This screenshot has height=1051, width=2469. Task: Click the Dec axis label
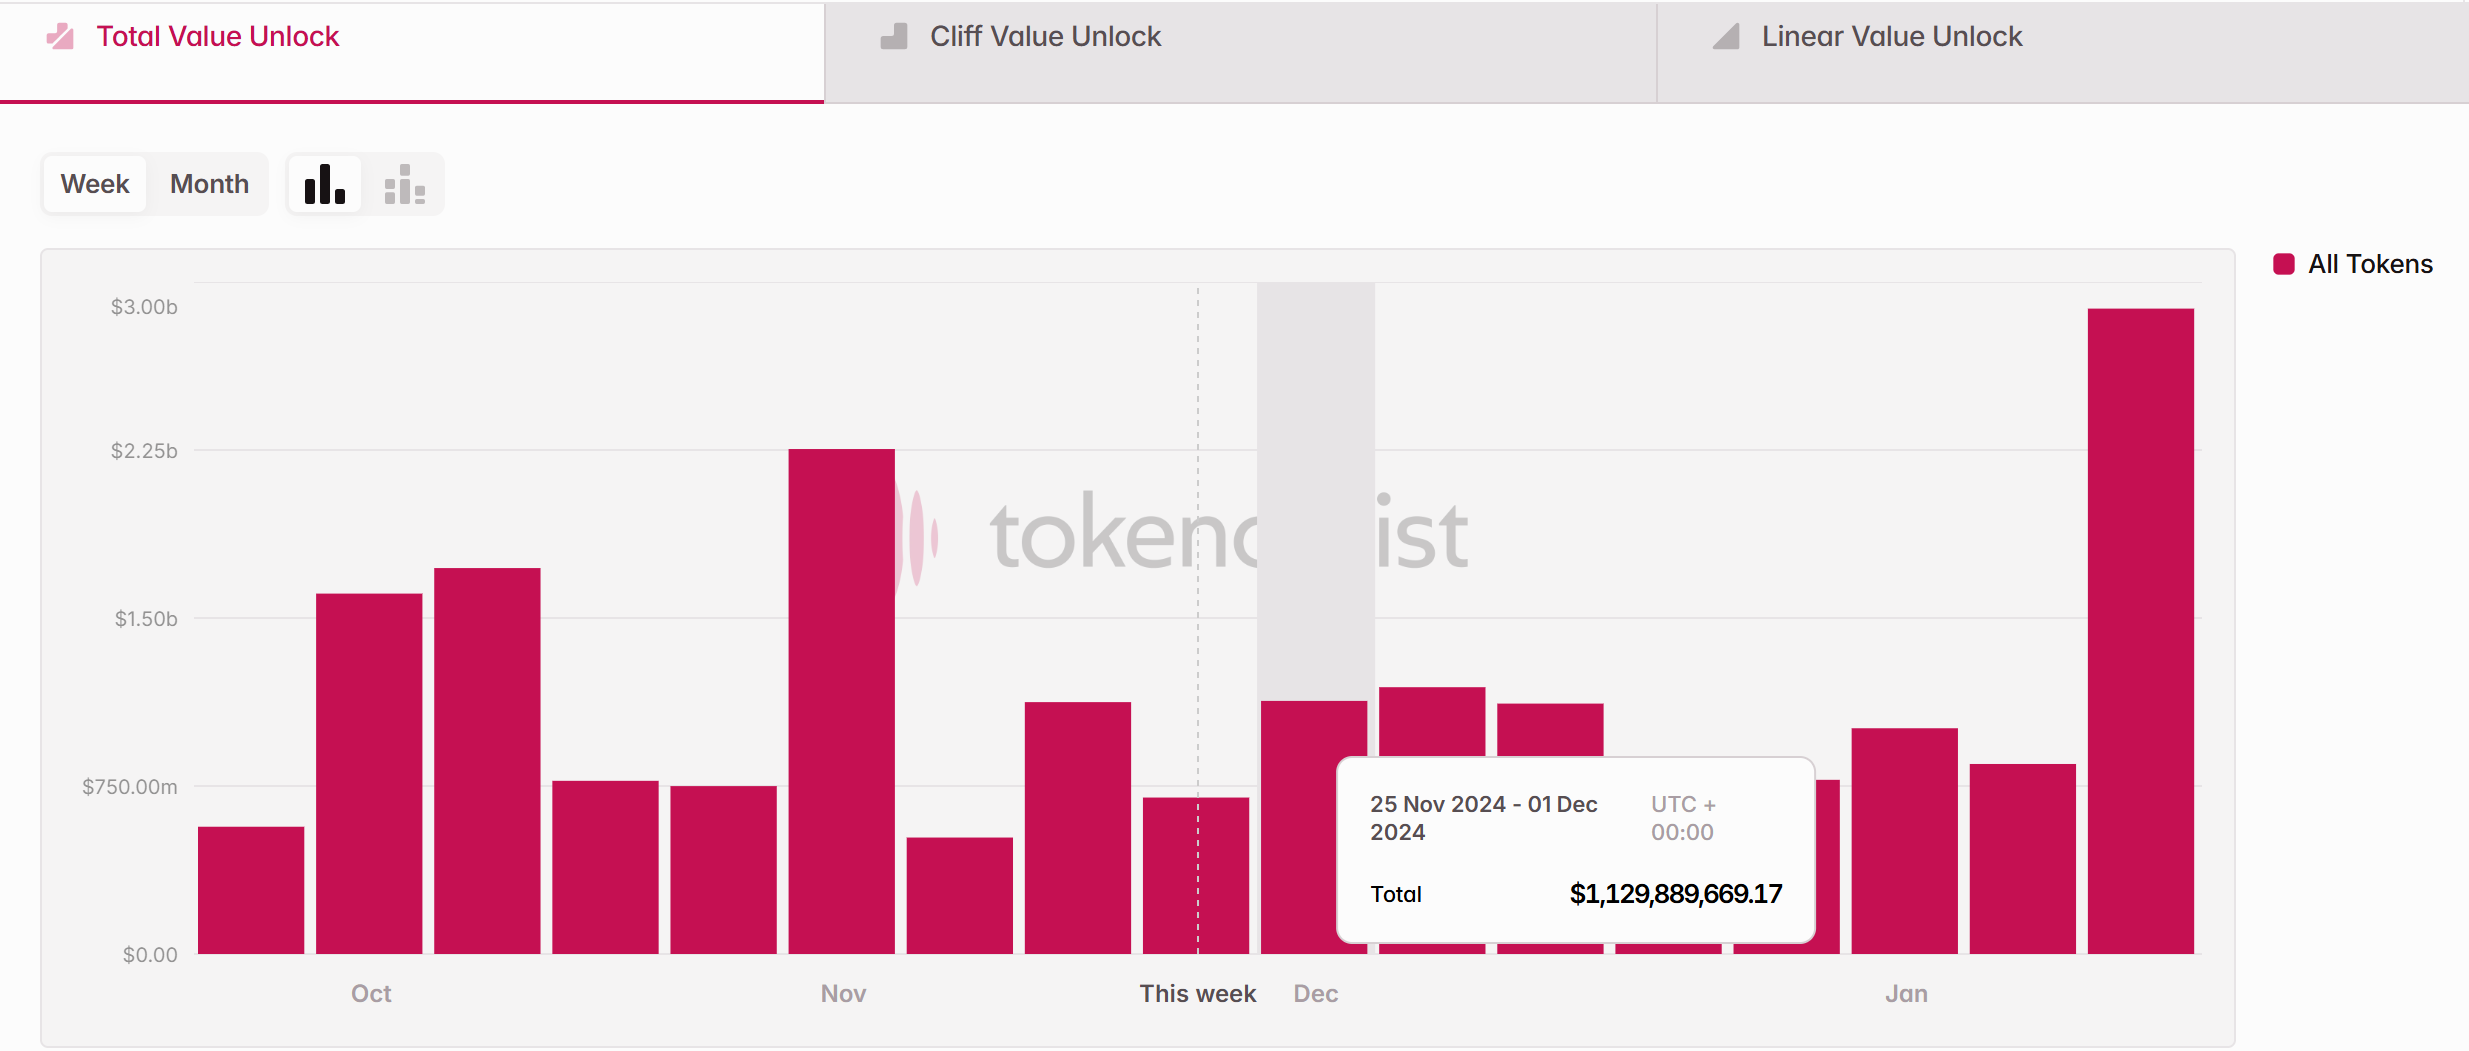point(1315,993)
